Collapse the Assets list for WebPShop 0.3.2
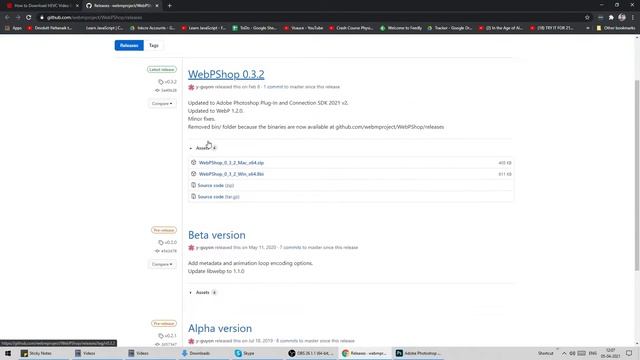 [x=202, y=148]
